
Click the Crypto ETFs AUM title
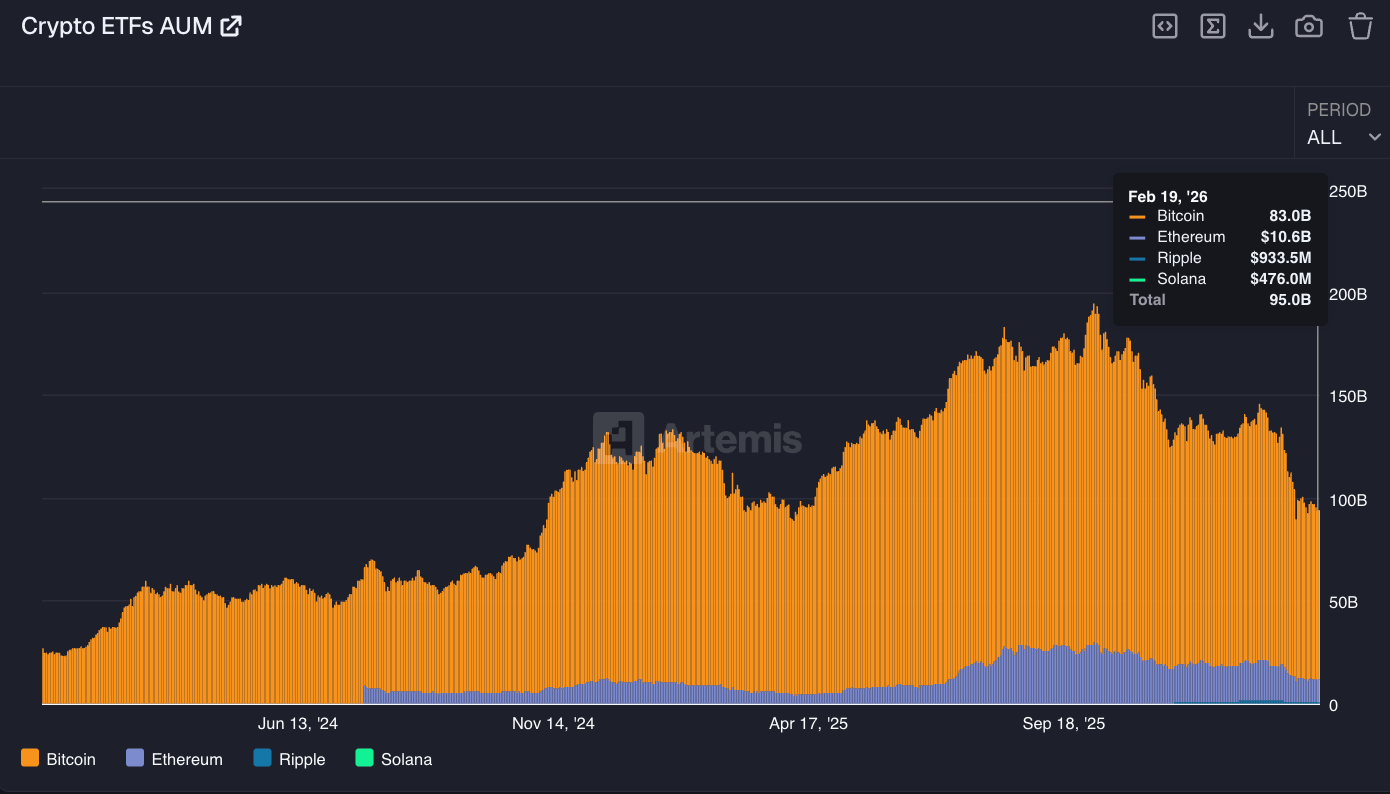116,26
